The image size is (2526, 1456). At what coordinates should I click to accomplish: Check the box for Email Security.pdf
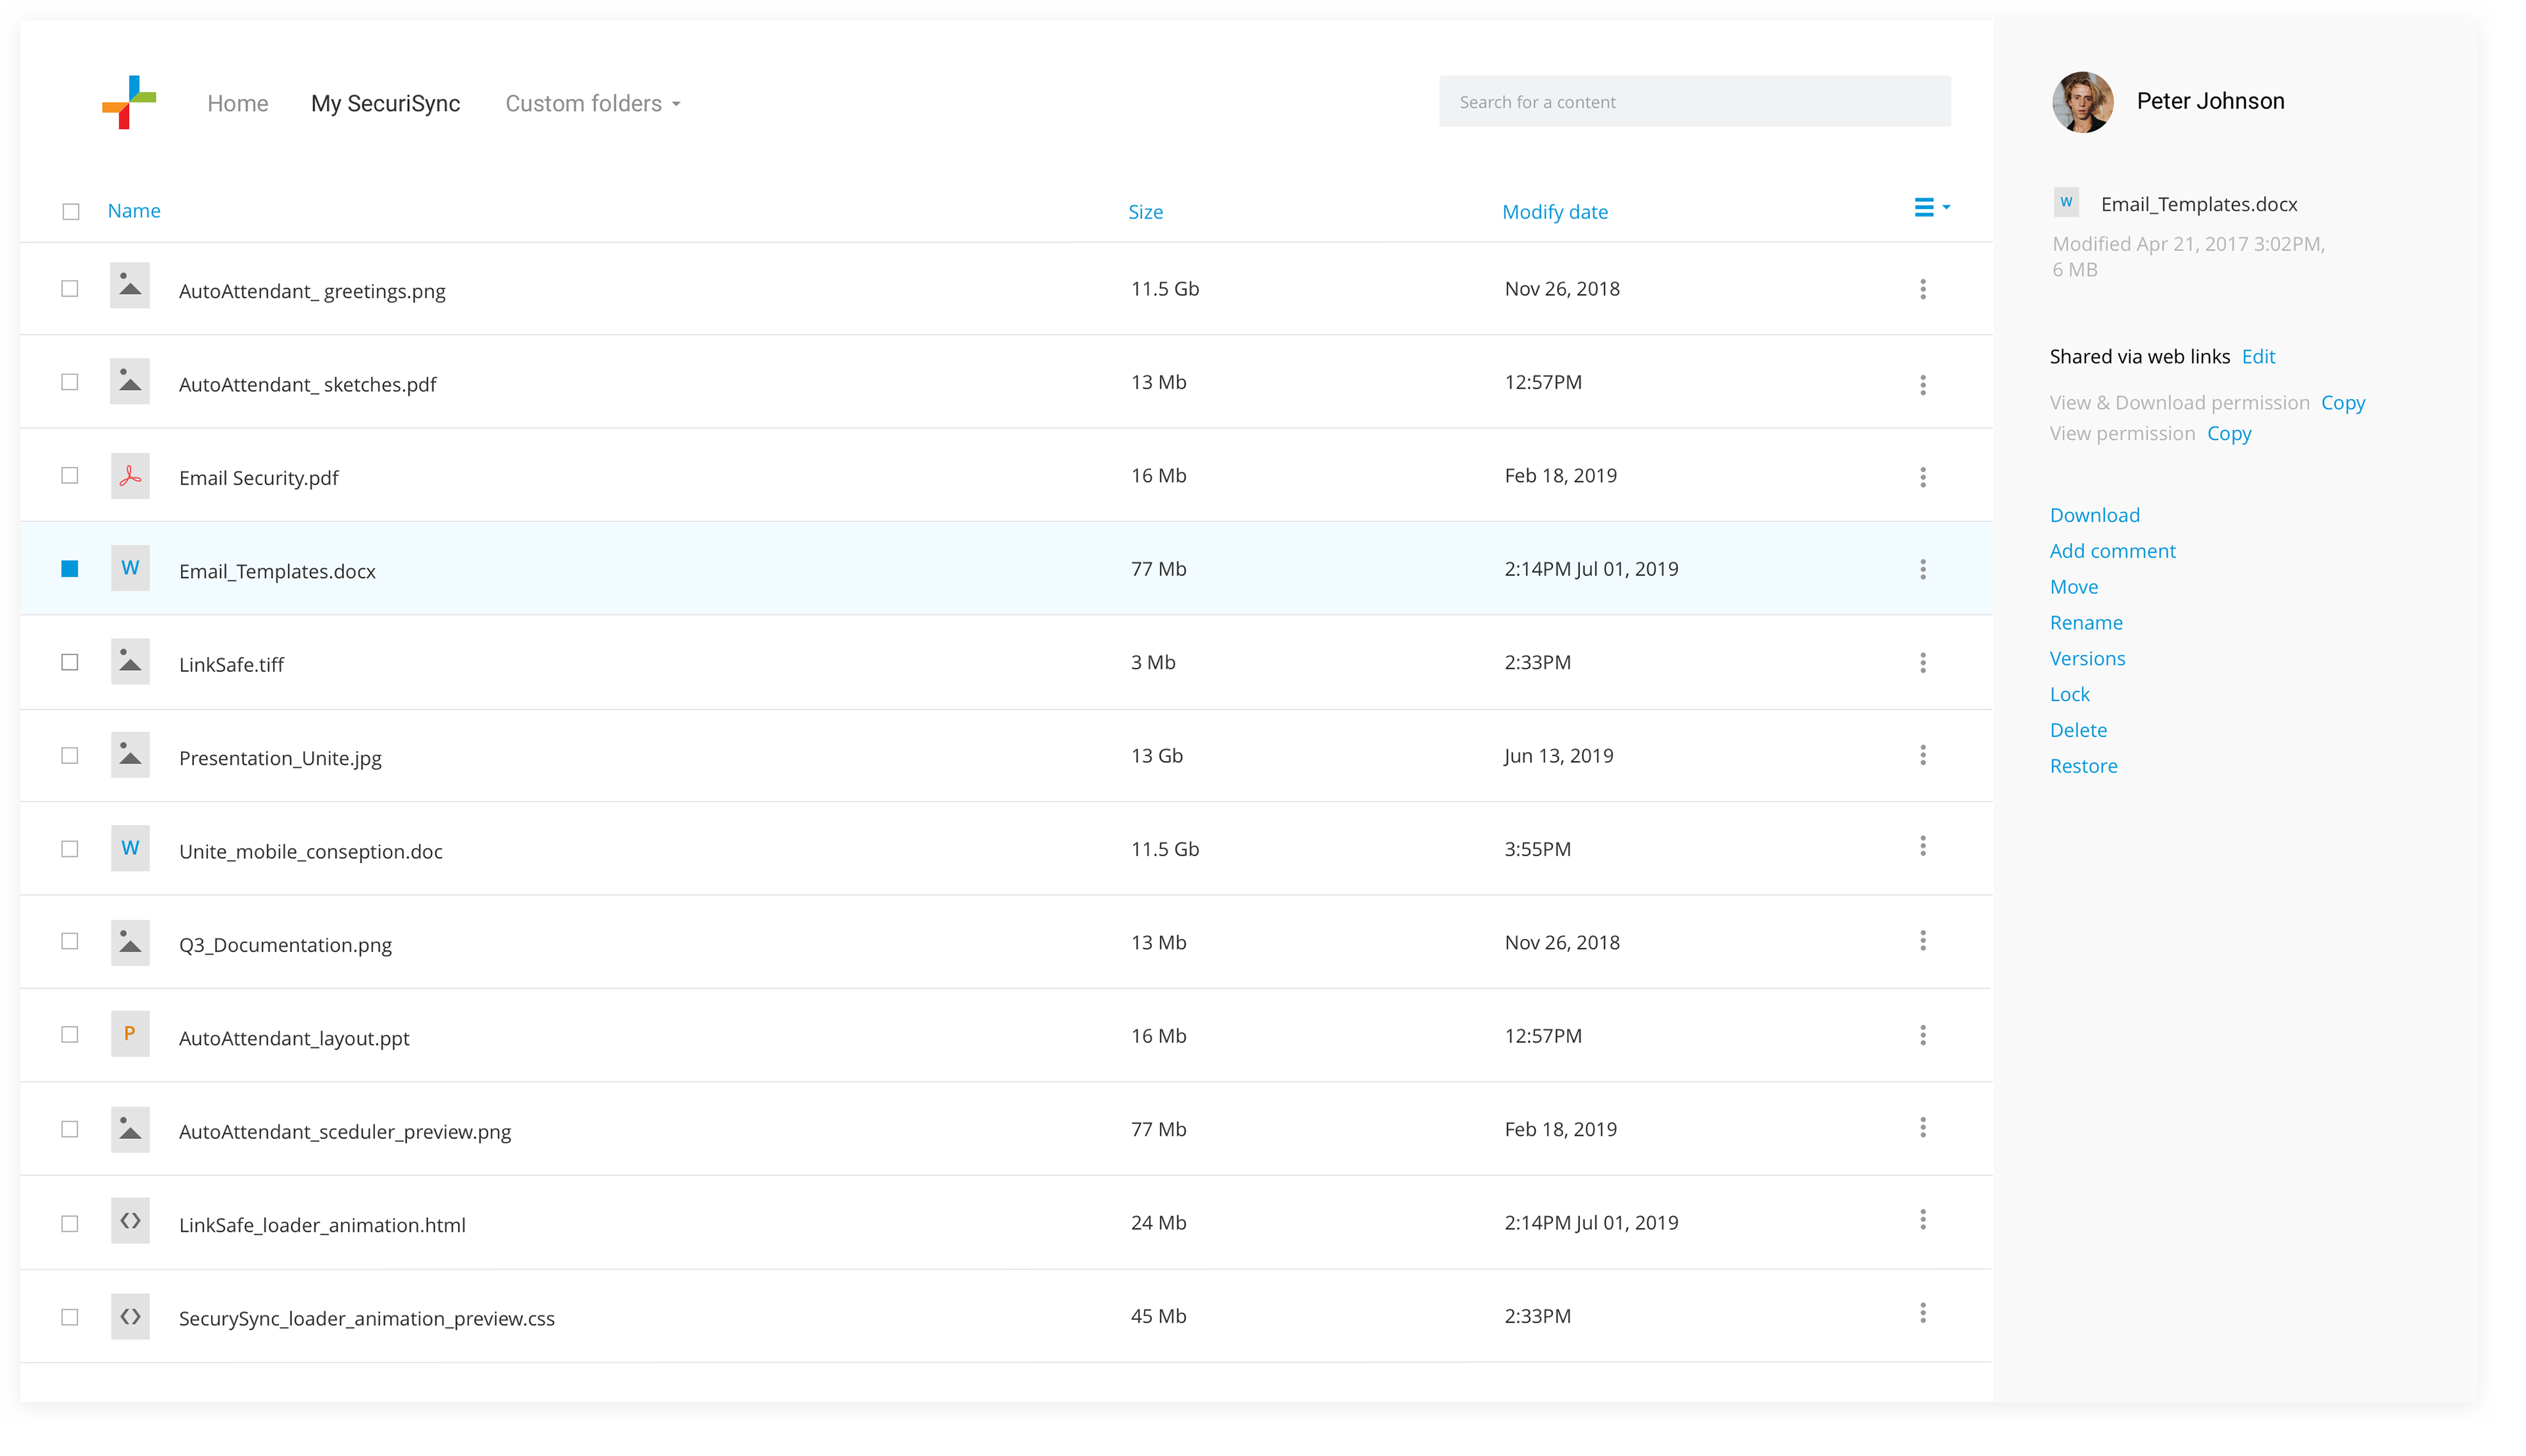(x=70, y=476)
